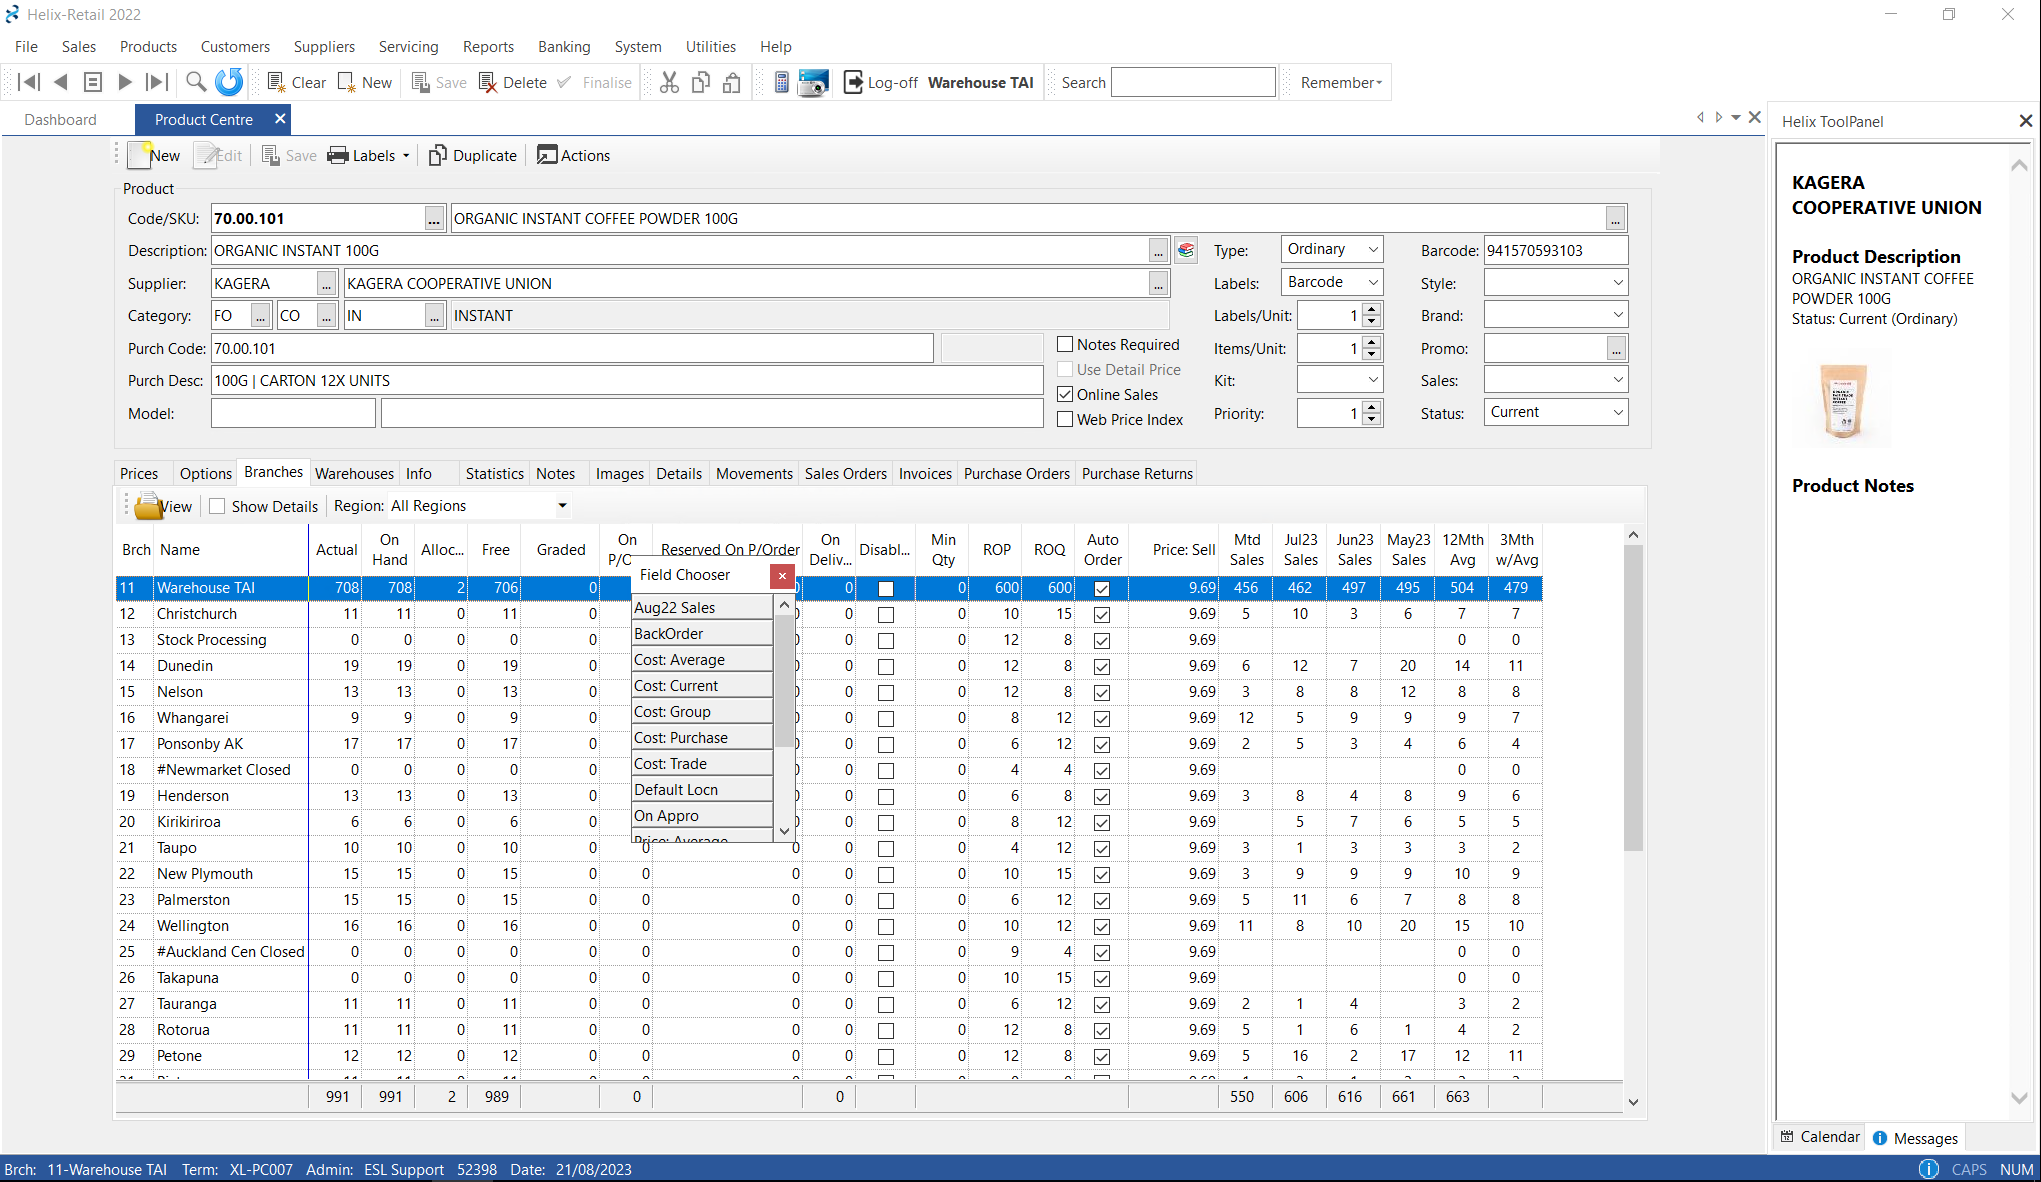
Task: Open the calculator icon in toolbar
Action: (x=782, y=82)
